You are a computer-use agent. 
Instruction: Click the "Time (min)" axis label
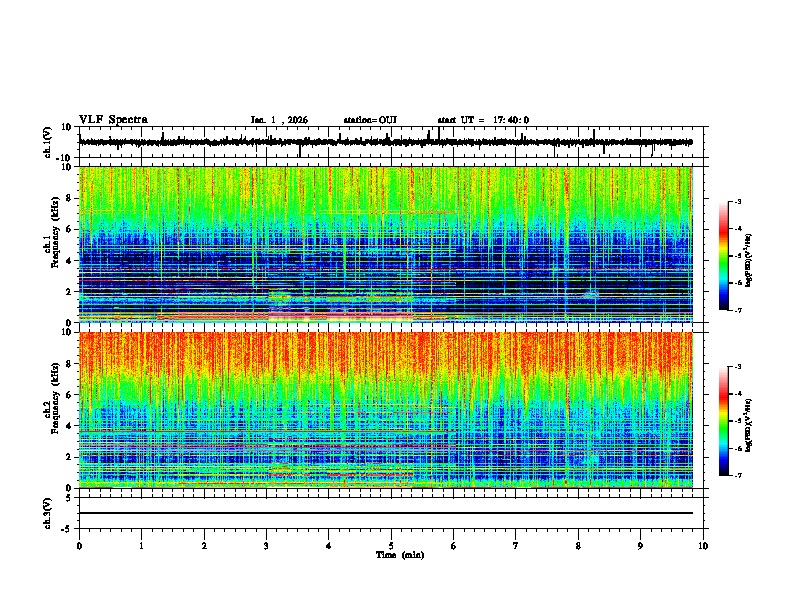400,555
